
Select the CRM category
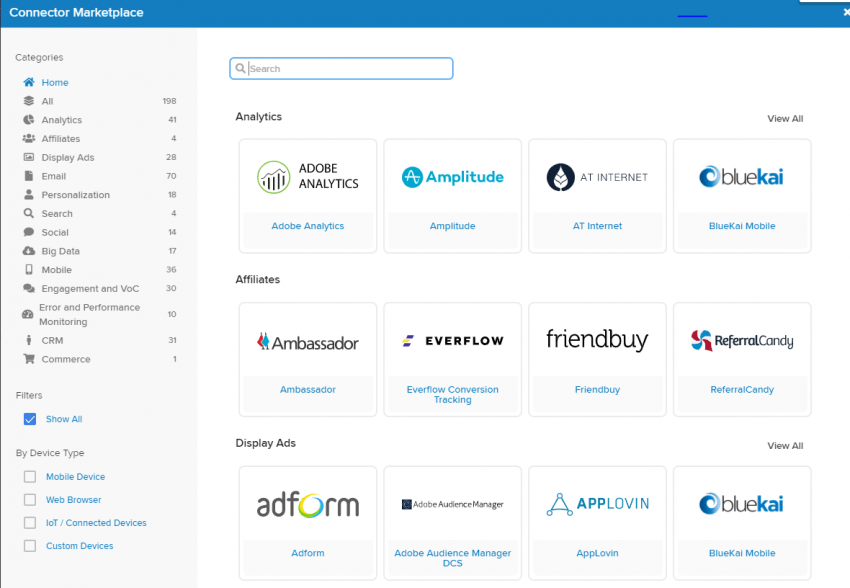[52, 340]
